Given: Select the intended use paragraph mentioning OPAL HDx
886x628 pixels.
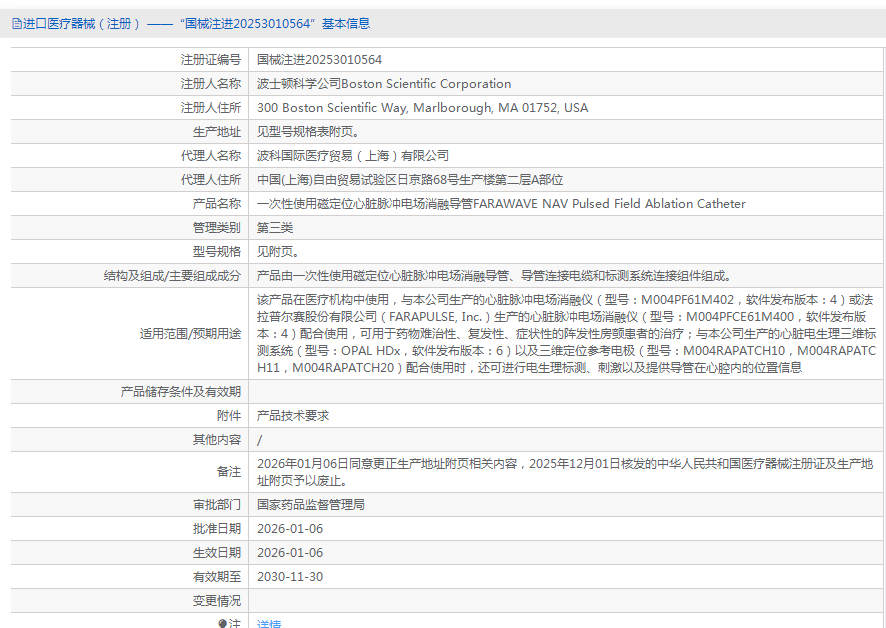Looking at the screenshot, I should point(566,334).
